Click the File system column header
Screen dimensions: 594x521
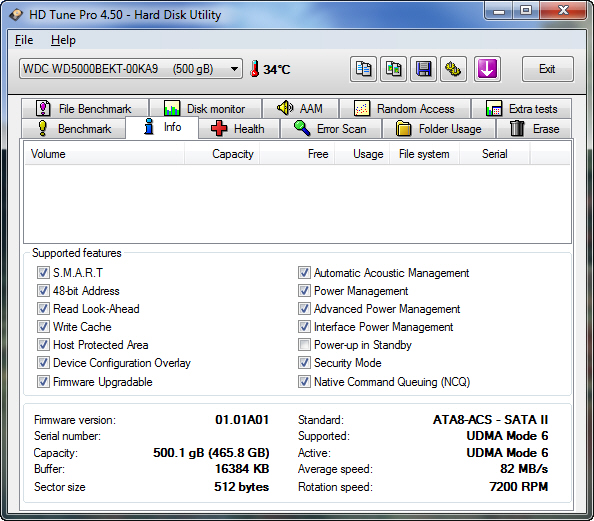(425, 154)
